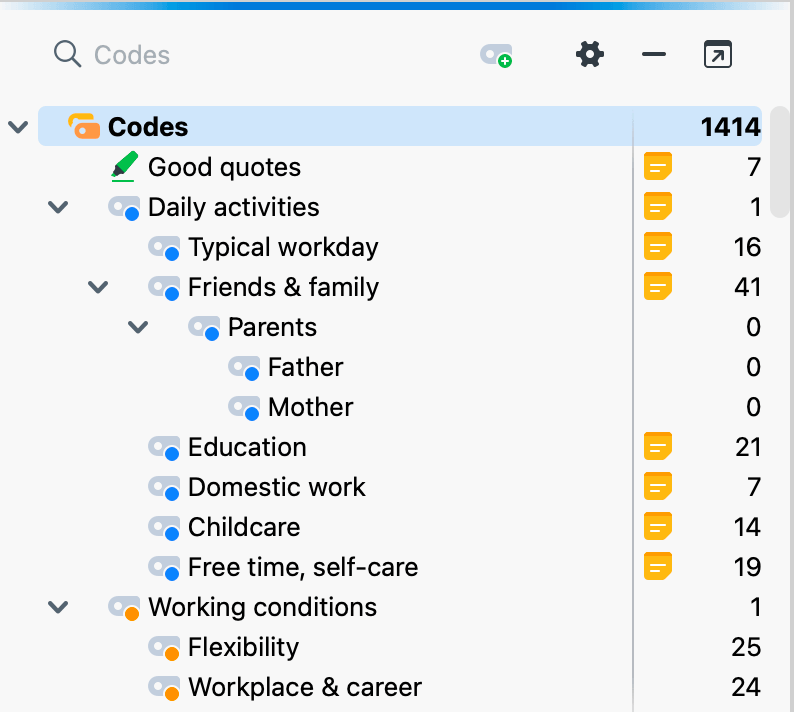This screenshot has height=712, width=794.
Task: Click the Typical workday code icon
Action: (x=164, y=248)
